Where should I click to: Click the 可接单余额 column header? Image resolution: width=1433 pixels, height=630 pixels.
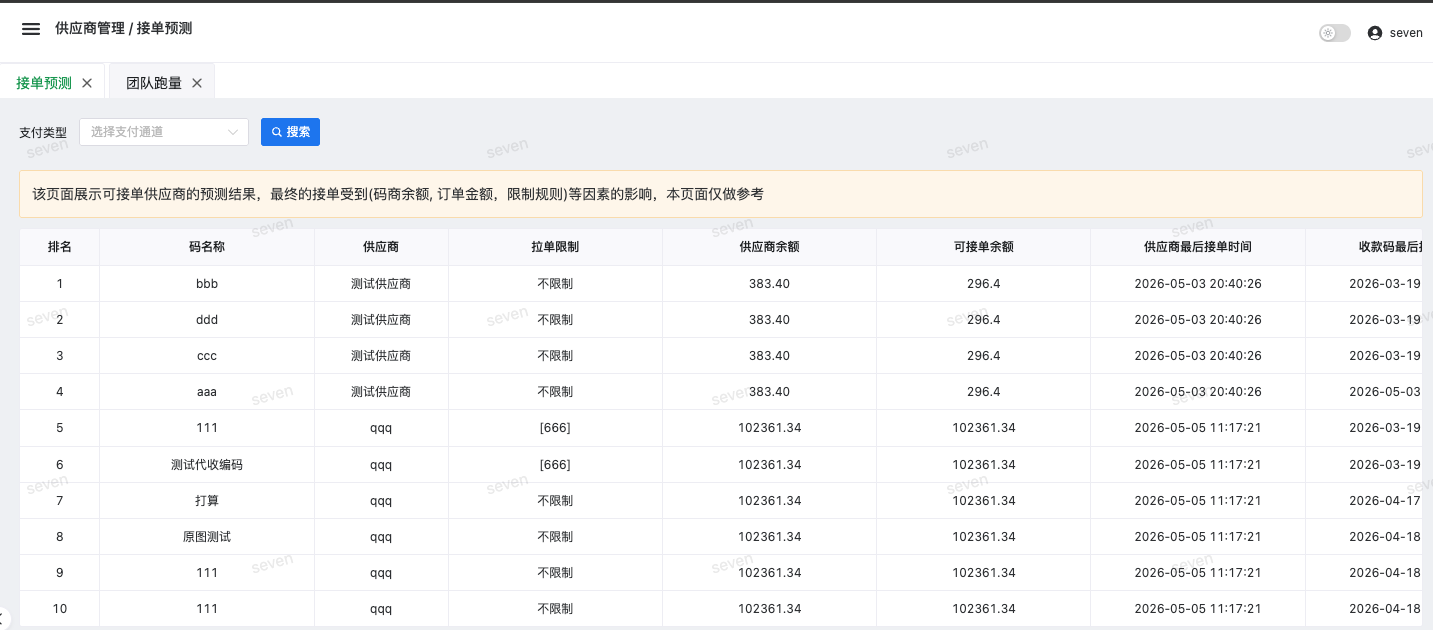984,247
